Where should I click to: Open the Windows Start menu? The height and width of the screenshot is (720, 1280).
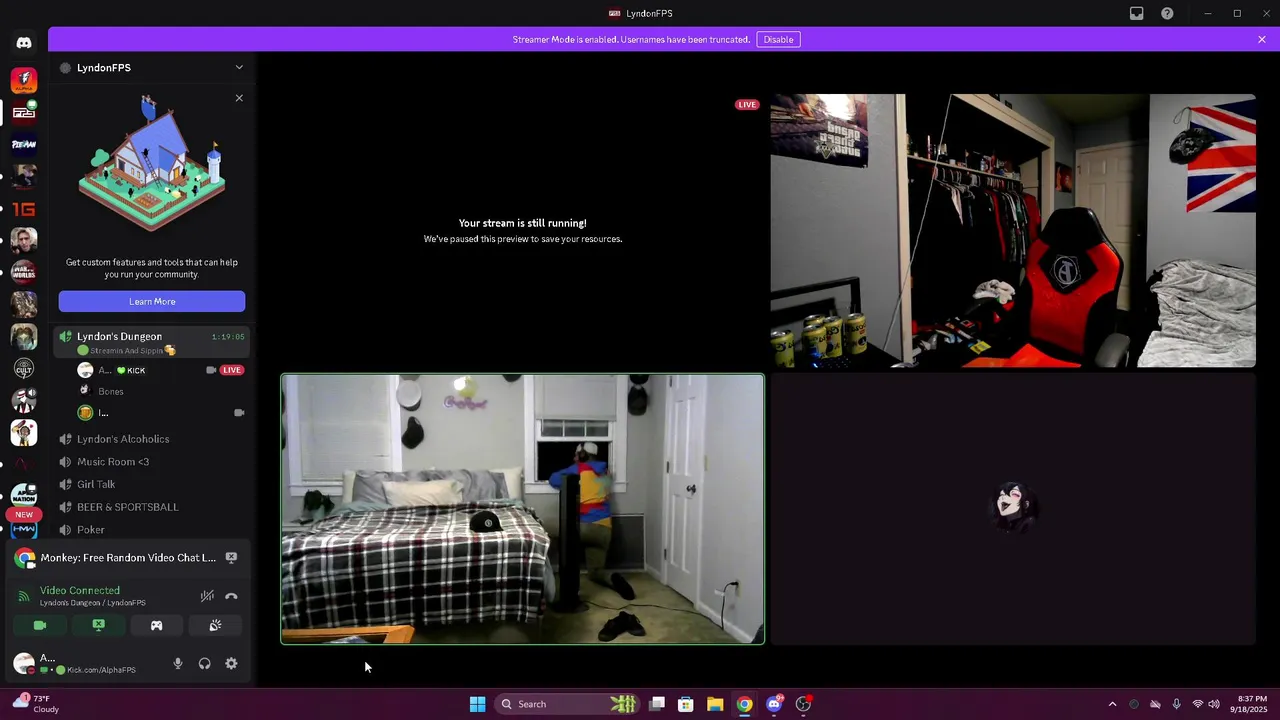coord(477,704)
